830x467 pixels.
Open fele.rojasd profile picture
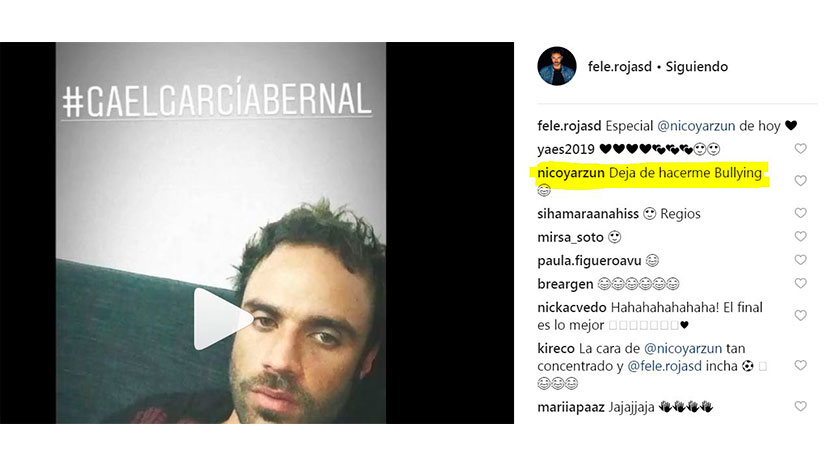pos(557,66)
